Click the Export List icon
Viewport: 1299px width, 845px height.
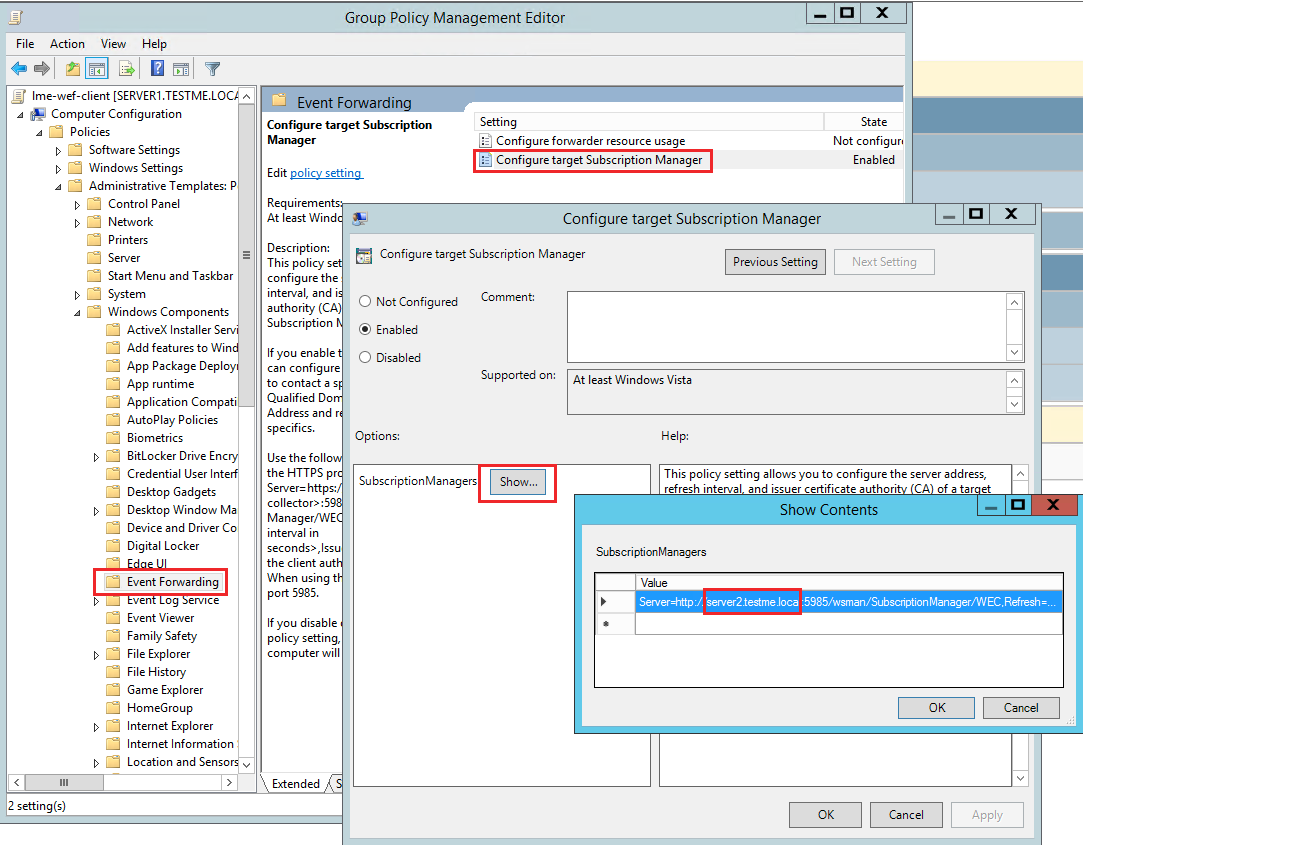click(126, 68)
